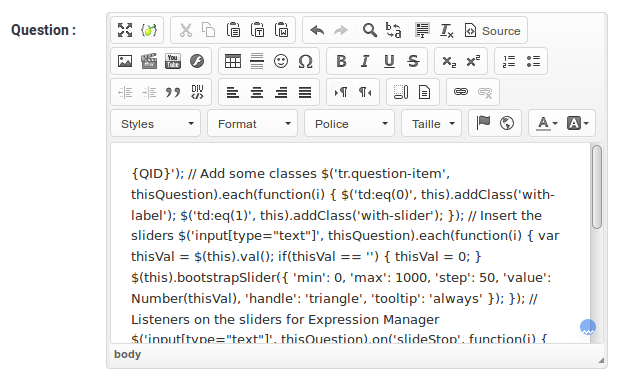The width and height of the screenshot is (617, 376).
Task: Open the Police font dropdown
Action: tap(349, 123)
